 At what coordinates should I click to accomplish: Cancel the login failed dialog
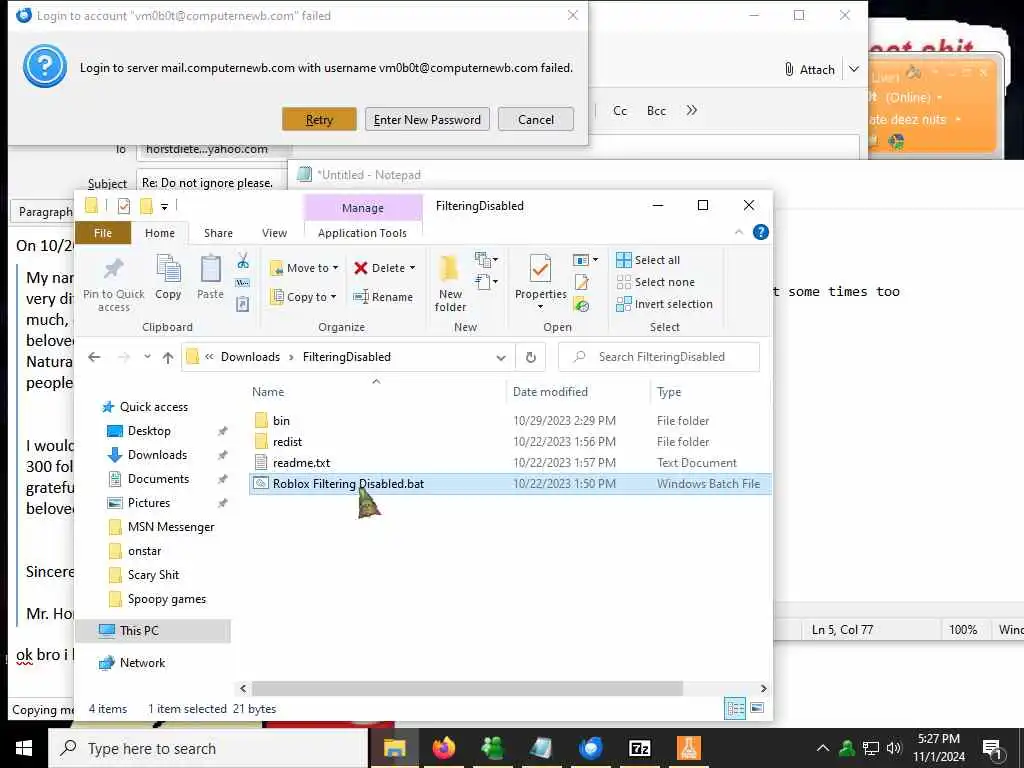pos(536,120)
